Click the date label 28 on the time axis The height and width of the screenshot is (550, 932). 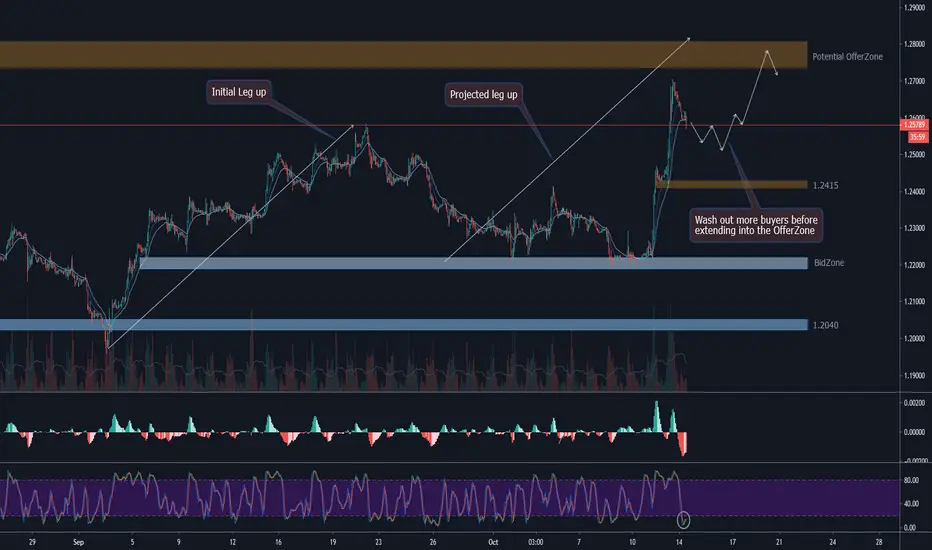click(x=879, y=542)
